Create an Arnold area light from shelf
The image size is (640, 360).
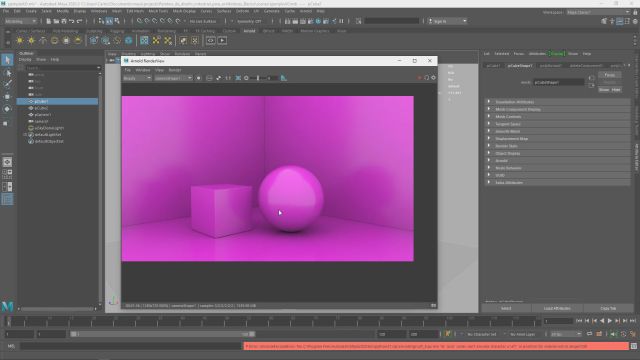tap(20, 40)
